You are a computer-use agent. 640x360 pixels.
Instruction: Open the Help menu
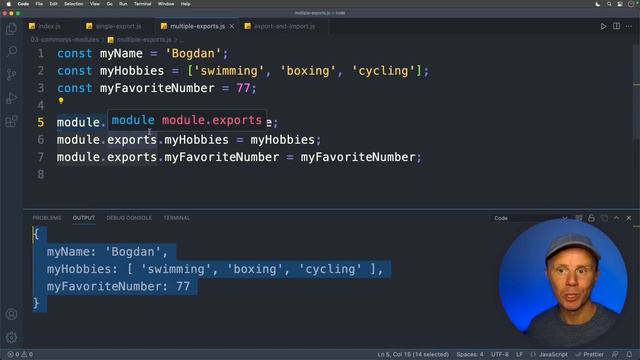point(185,4)
